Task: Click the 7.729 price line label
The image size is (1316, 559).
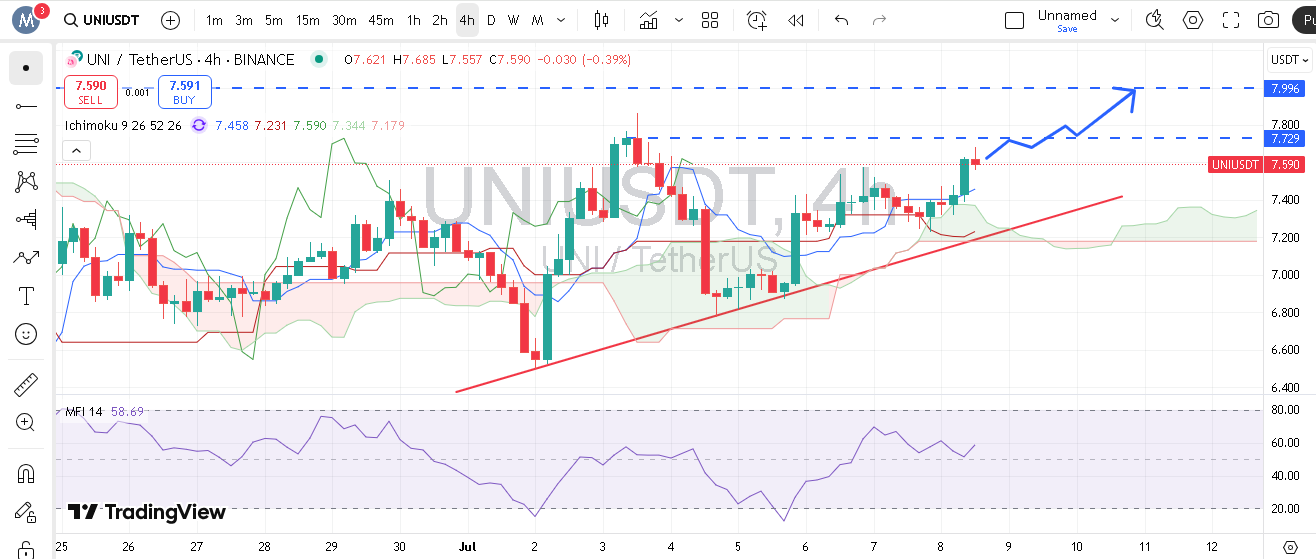Action: tap(1286, 138)
